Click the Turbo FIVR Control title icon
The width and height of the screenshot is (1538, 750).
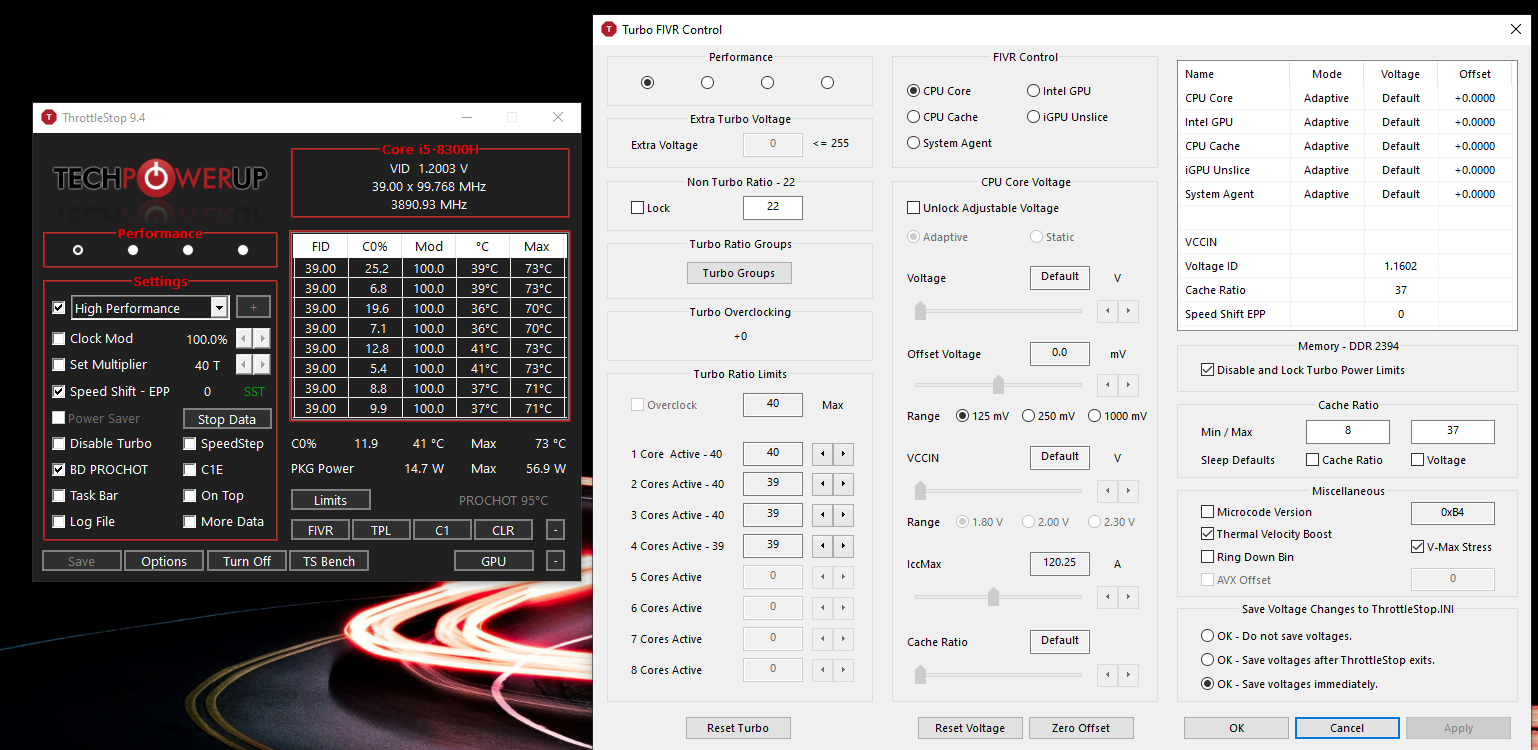point(608,29)
